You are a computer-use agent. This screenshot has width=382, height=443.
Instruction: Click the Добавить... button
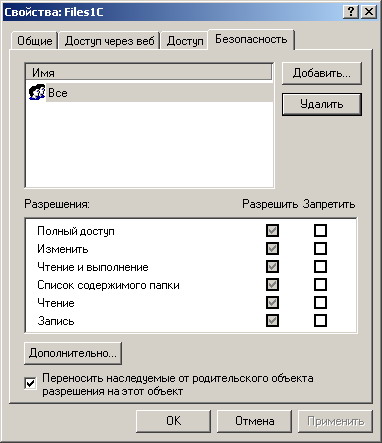pos(322,73)
